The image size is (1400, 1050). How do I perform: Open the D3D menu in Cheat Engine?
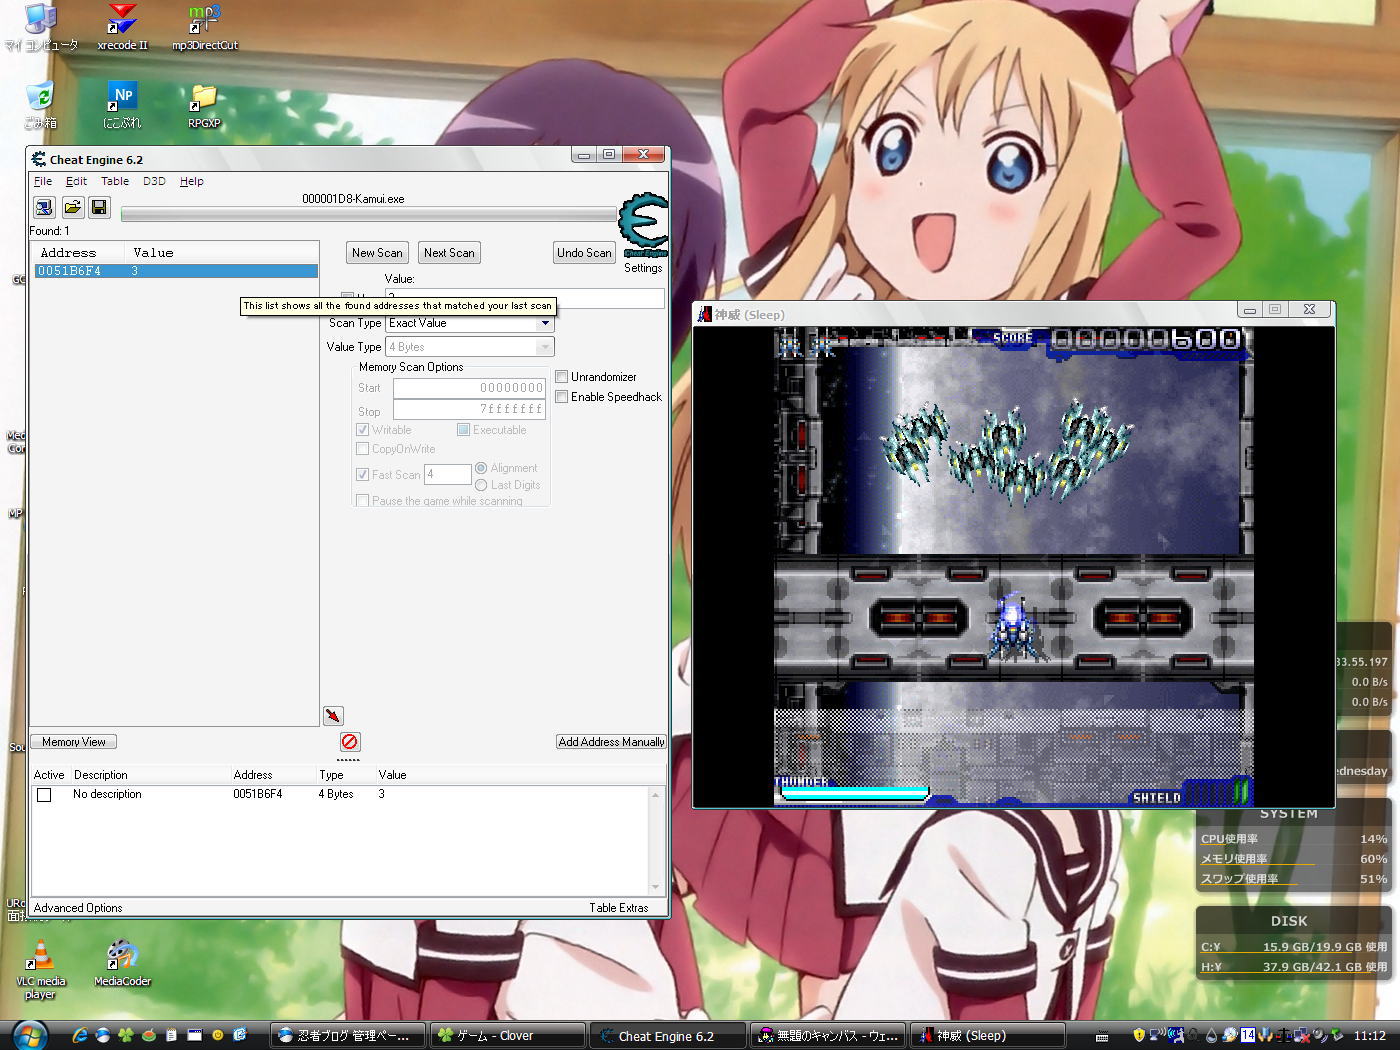pyautogui.click(x=154, y=181)
